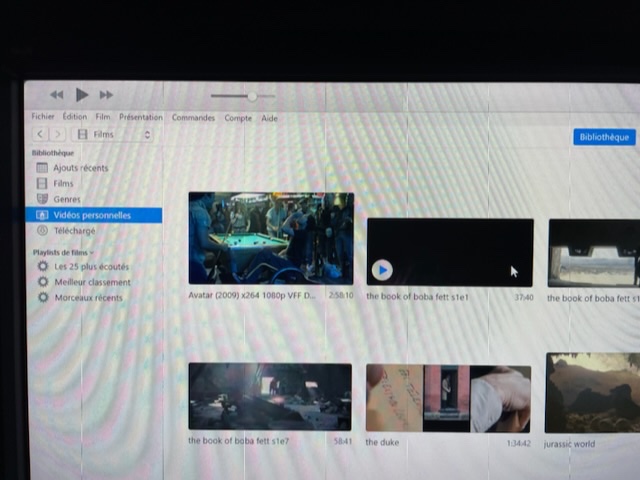Viewport: 640px width, 480px height.
Task: Click the Téléchargé download icon
Action: click(42, 230)
